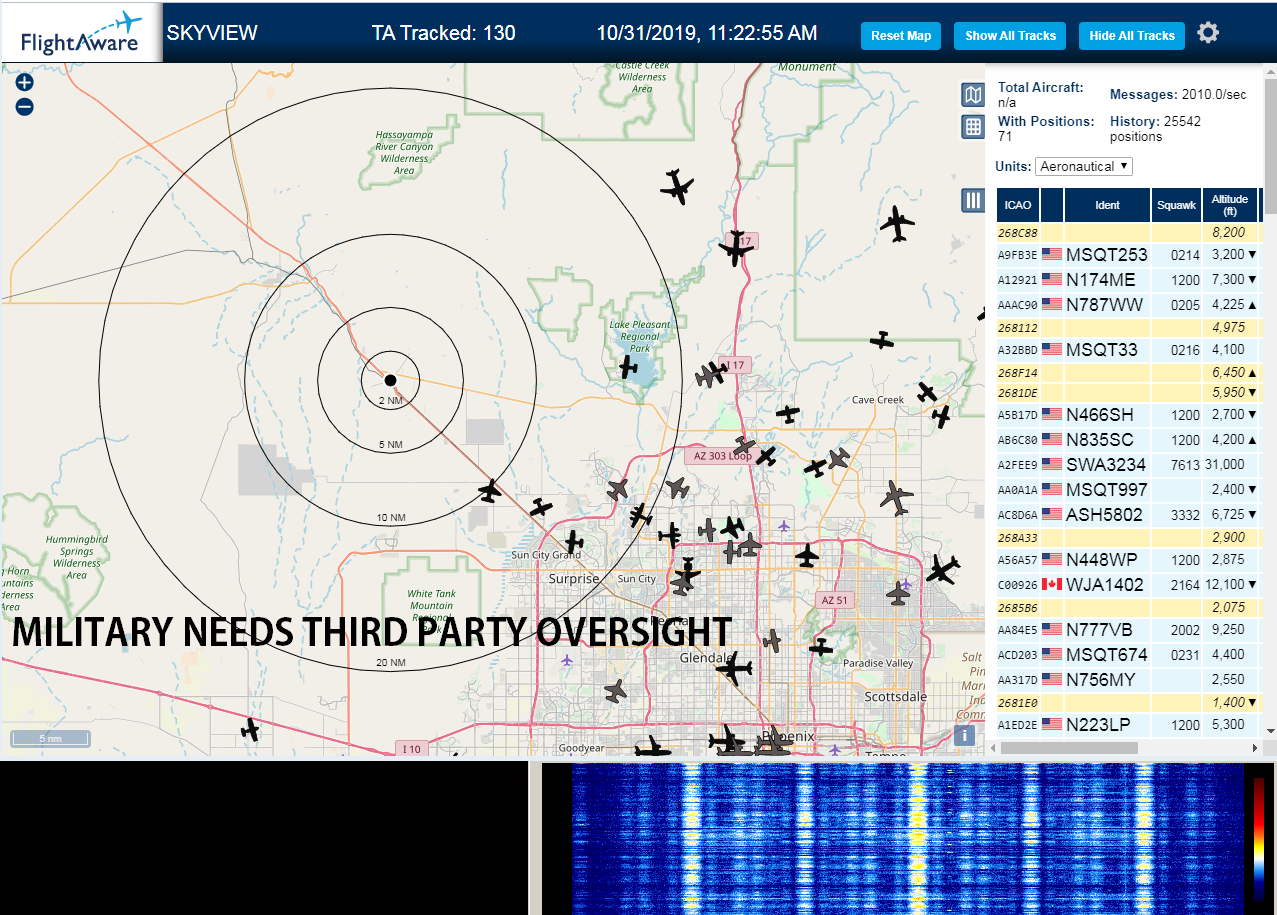Click the US flag next to SWA3234
The height and width of the screenshot is (915, 1277).
tap(1052, 464)
